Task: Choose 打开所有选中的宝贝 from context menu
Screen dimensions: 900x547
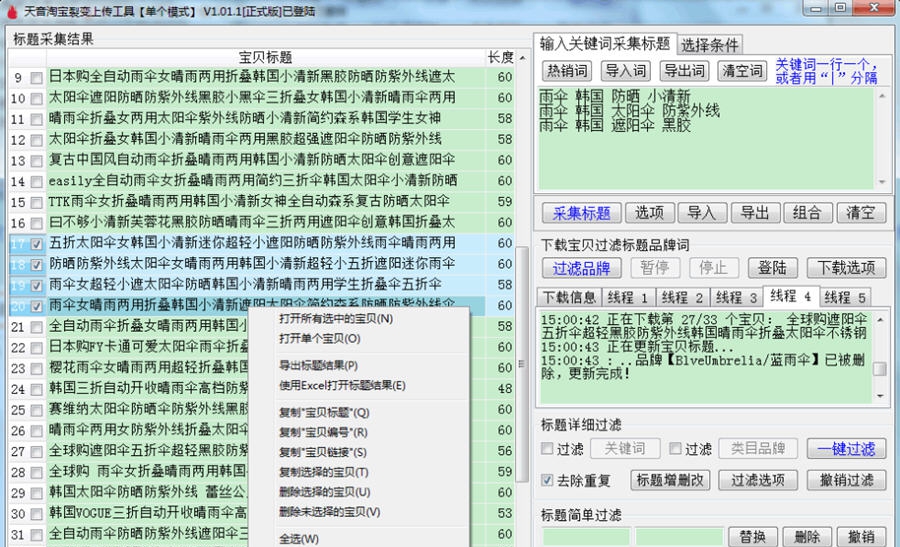Action: pyautogui.click(x=335, y=319)
